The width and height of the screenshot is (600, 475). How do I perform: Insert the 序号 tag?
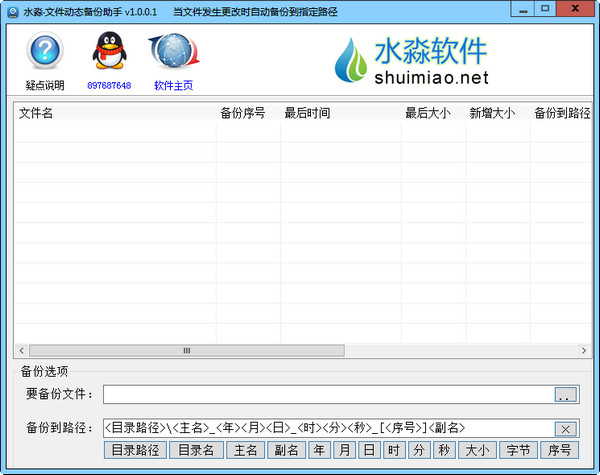pyautogui.click(x=559, y=450)
